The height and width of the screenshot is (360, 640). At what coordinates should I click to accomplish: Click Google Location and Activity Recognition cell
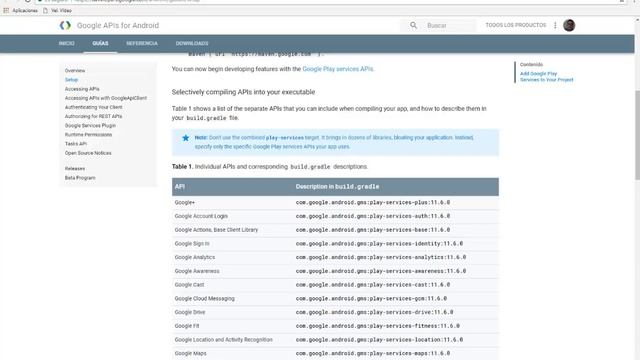[223, 340]
